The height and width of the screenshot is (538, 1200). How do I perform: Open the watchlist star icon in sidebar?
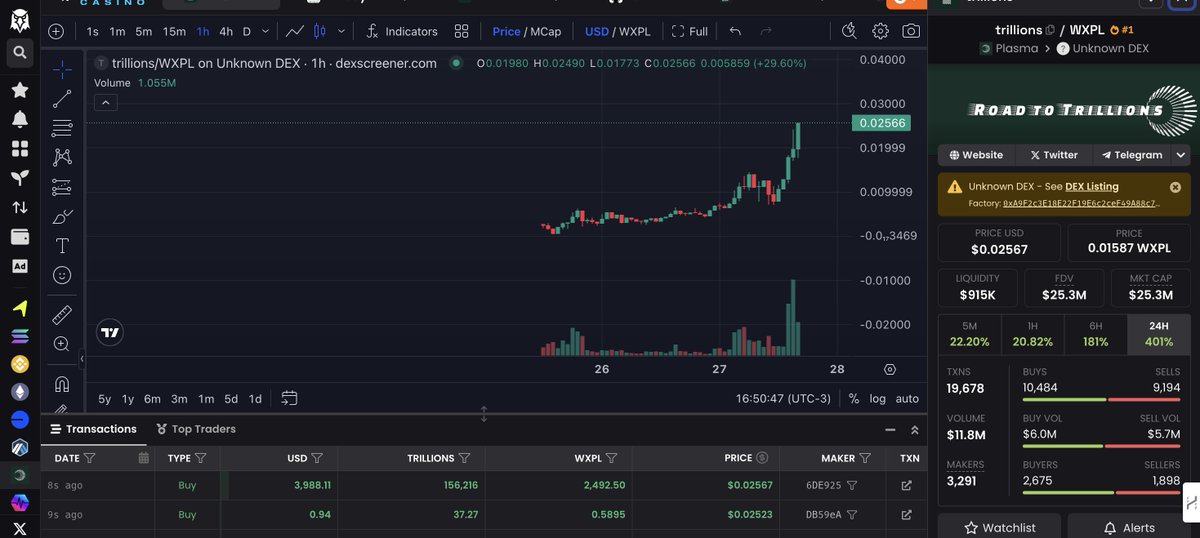click(x=19, y=90)
